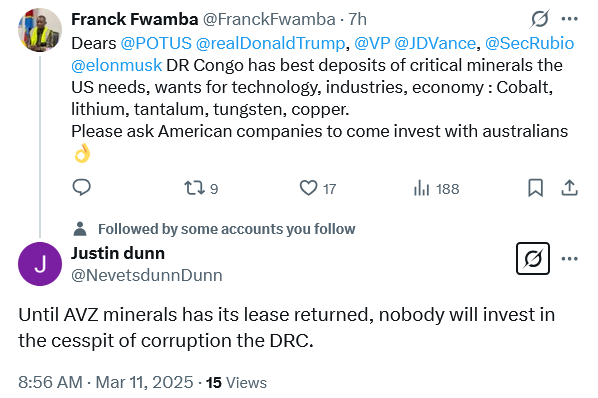Bookmark Franck Fwamba's tweet
Screen dimensions: 598x398
pos(535,188)
